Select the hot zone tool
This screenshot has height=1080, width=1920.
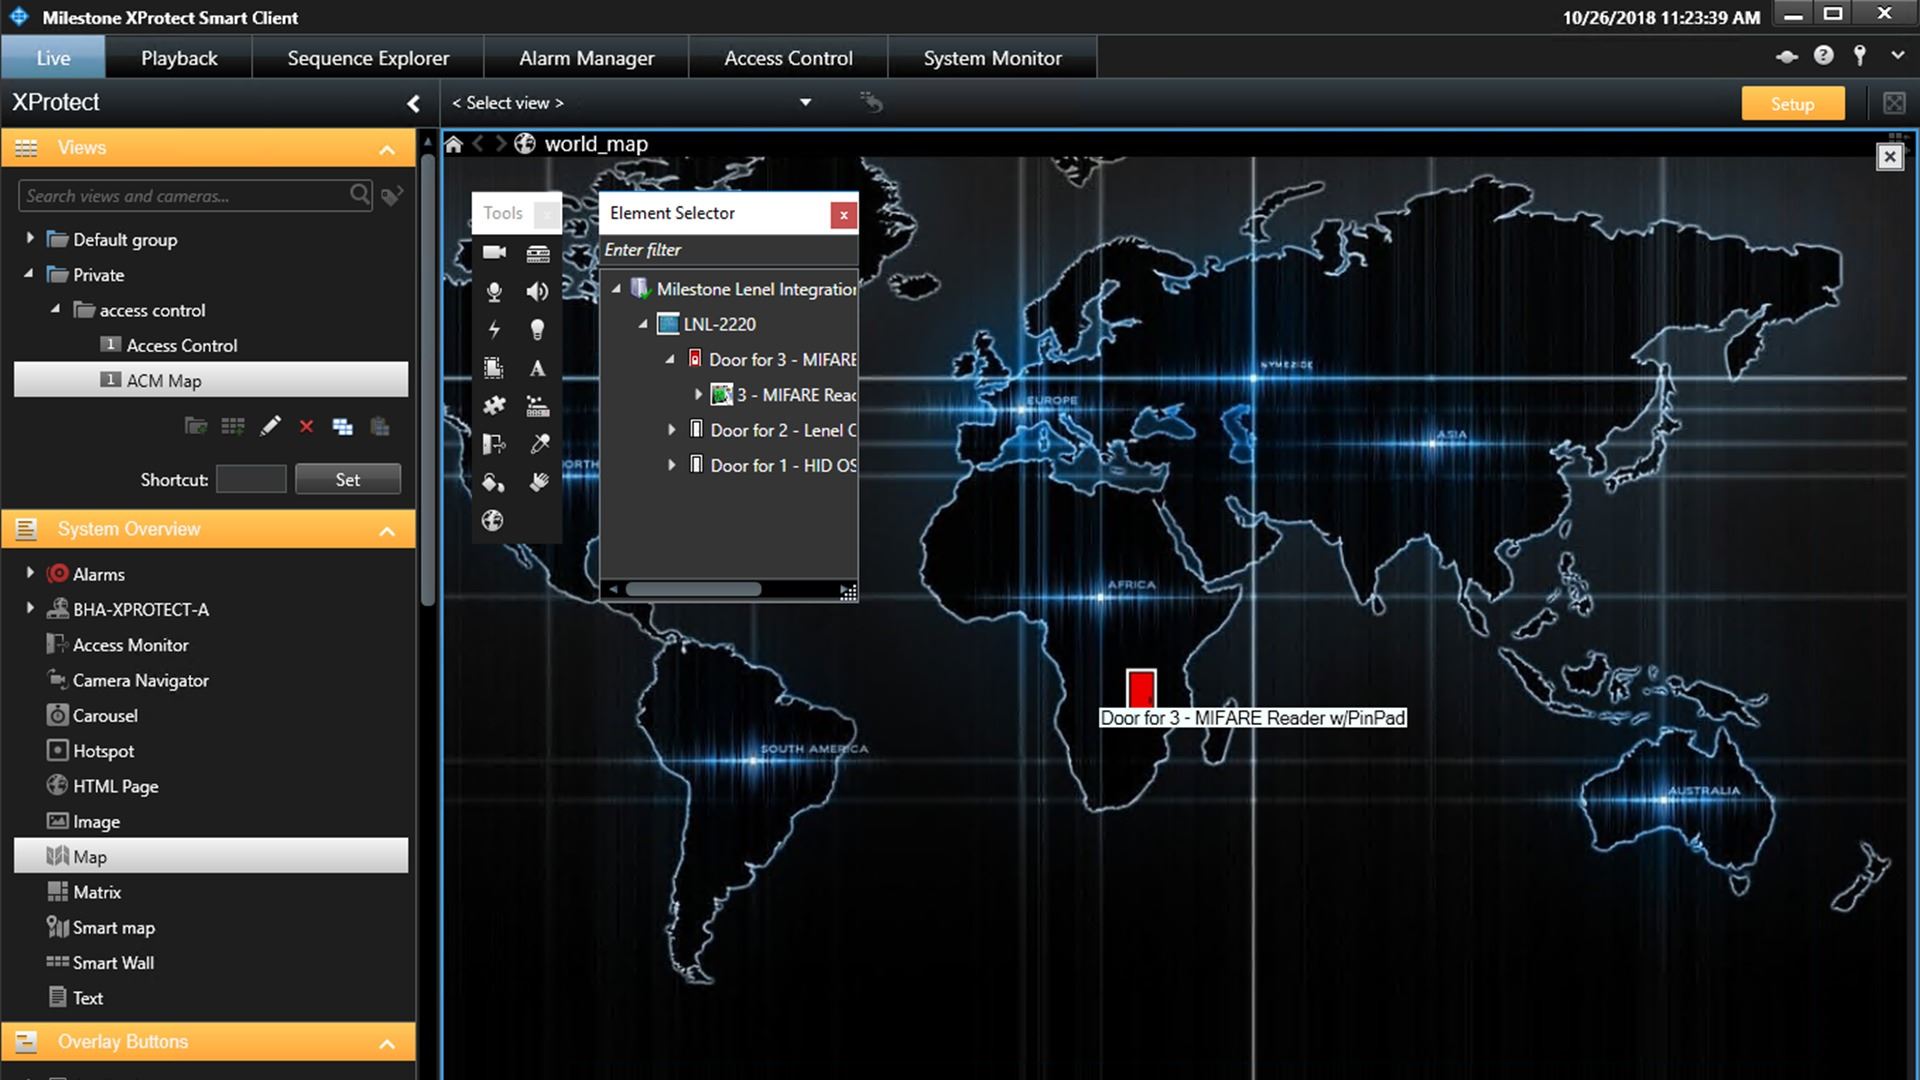coord(494,367)
